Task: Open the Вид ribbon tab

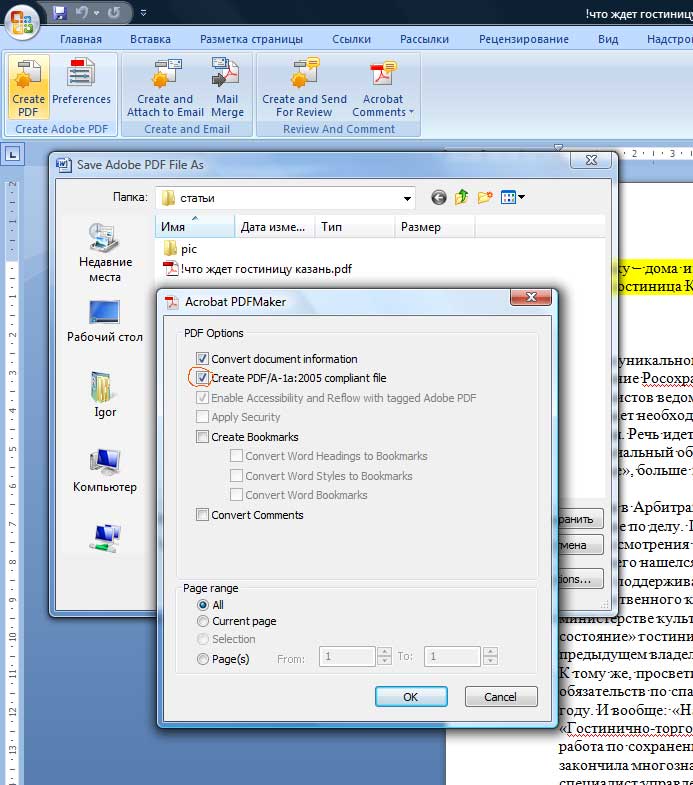Action: pyautogui.click(x=608, y=39)
